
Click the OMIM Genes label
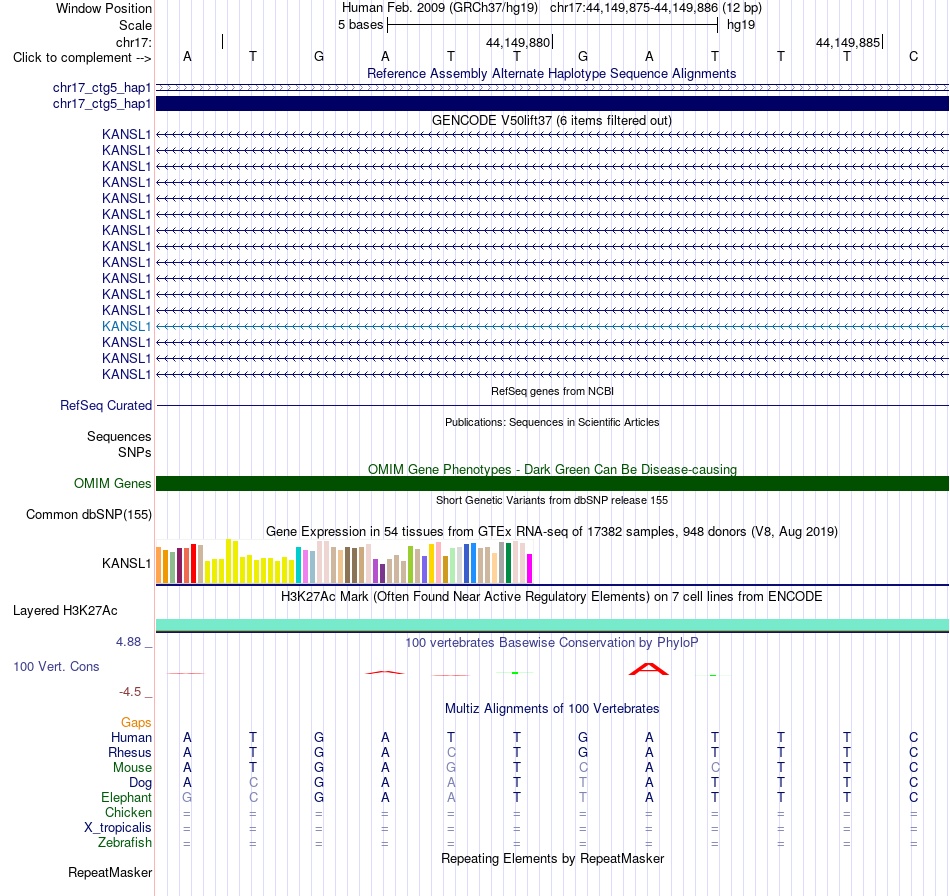(112, 483)
